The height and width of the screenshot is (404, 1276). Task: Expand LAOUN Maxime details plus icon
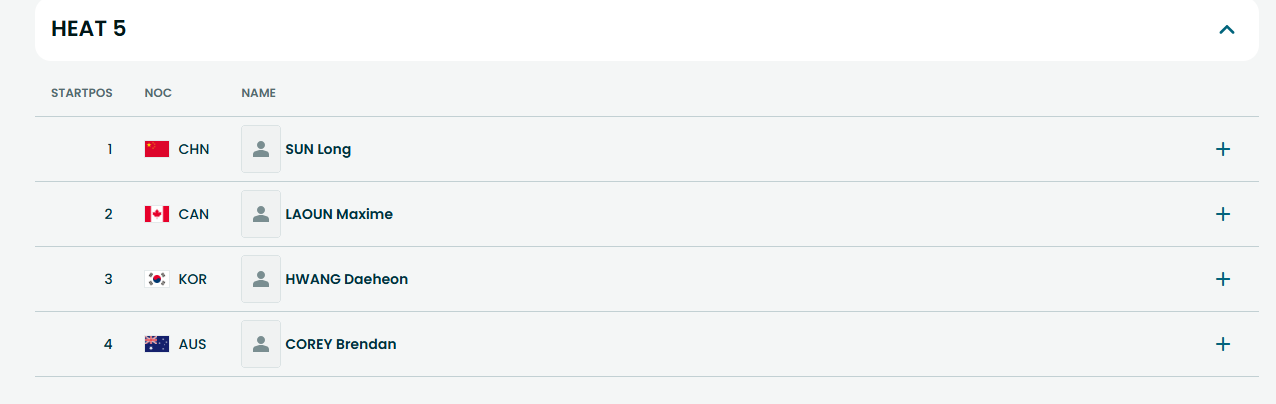click(x=1222, y=214)
